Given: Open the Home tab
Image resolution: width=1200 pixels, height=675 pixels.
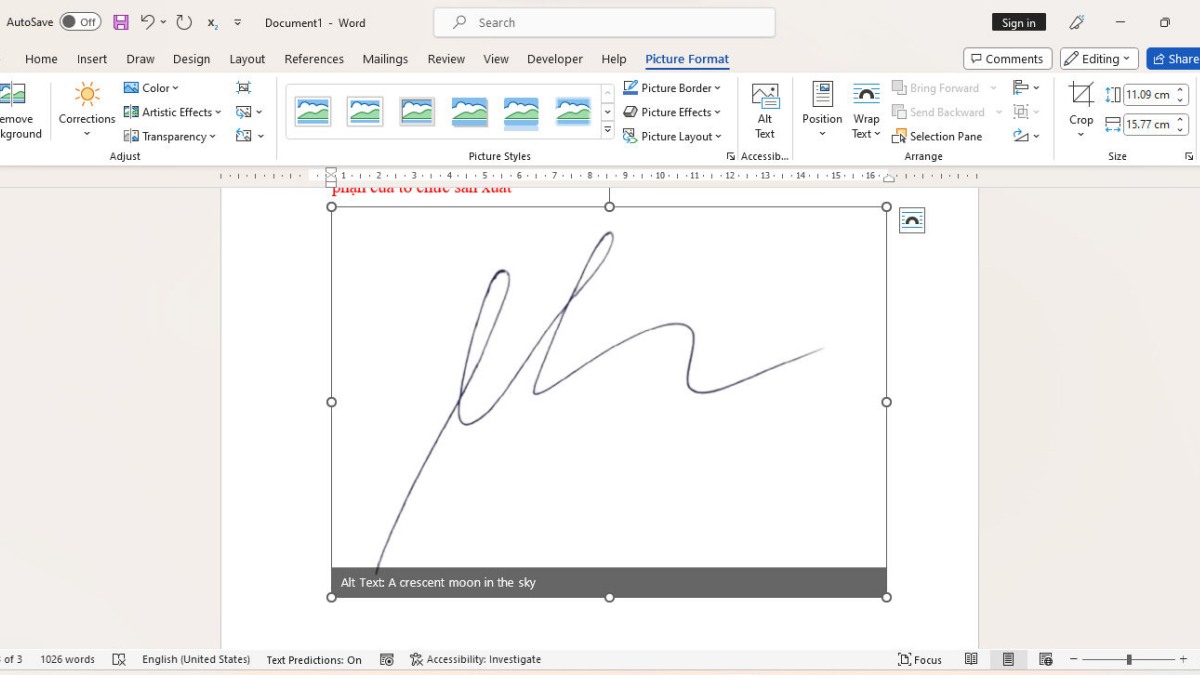Looking at the screenshot, I should (41, 59).
